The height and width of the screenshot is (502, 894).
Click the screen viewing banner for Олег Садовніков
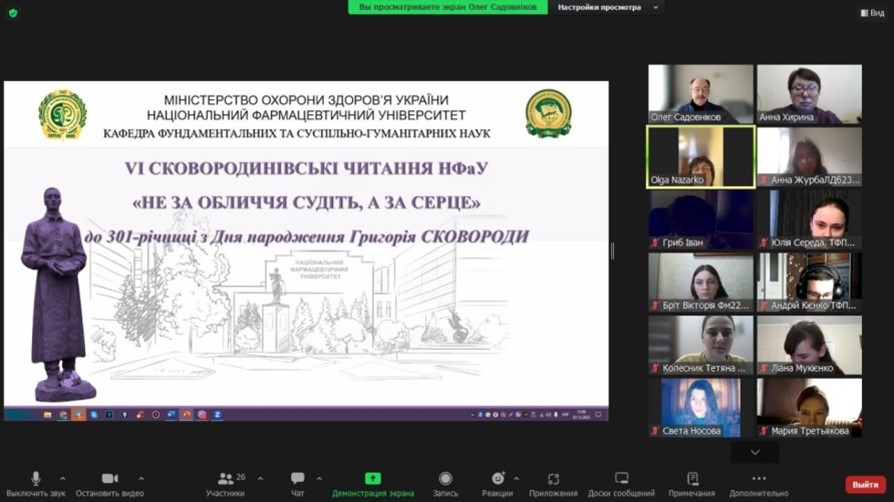pos(448,7)
